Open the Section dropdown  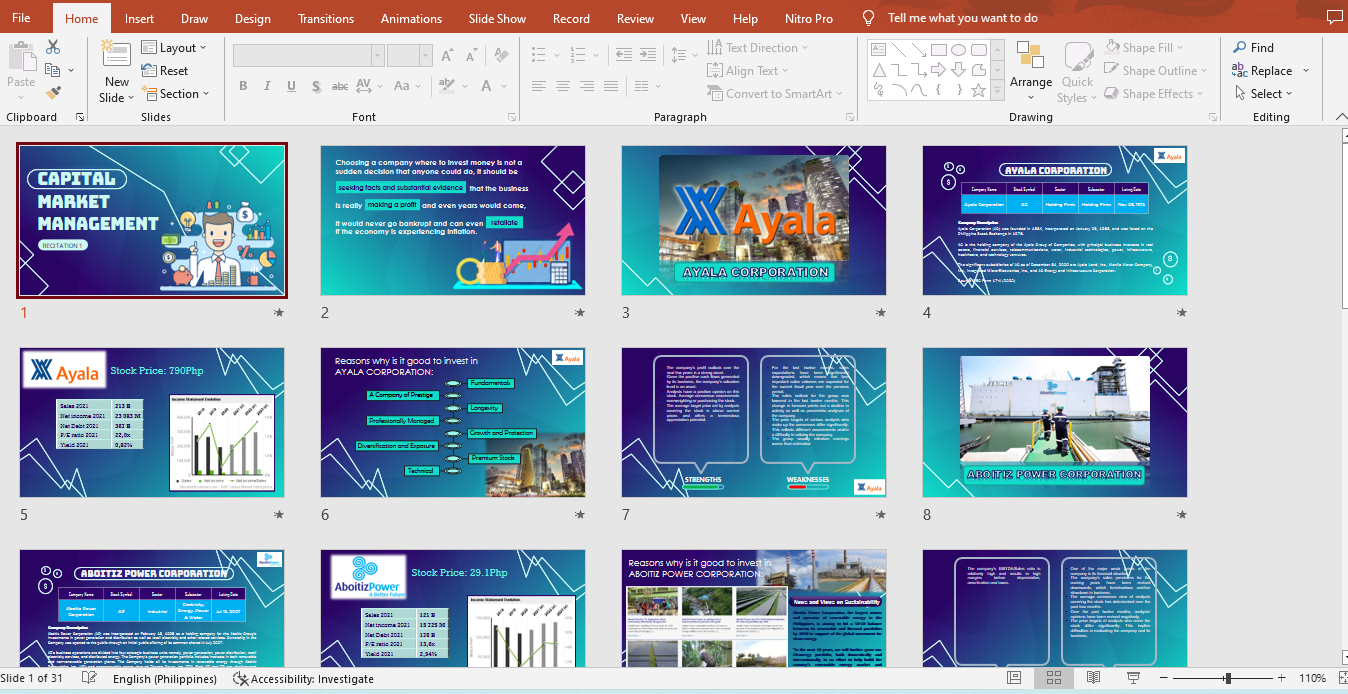point(175,94)
